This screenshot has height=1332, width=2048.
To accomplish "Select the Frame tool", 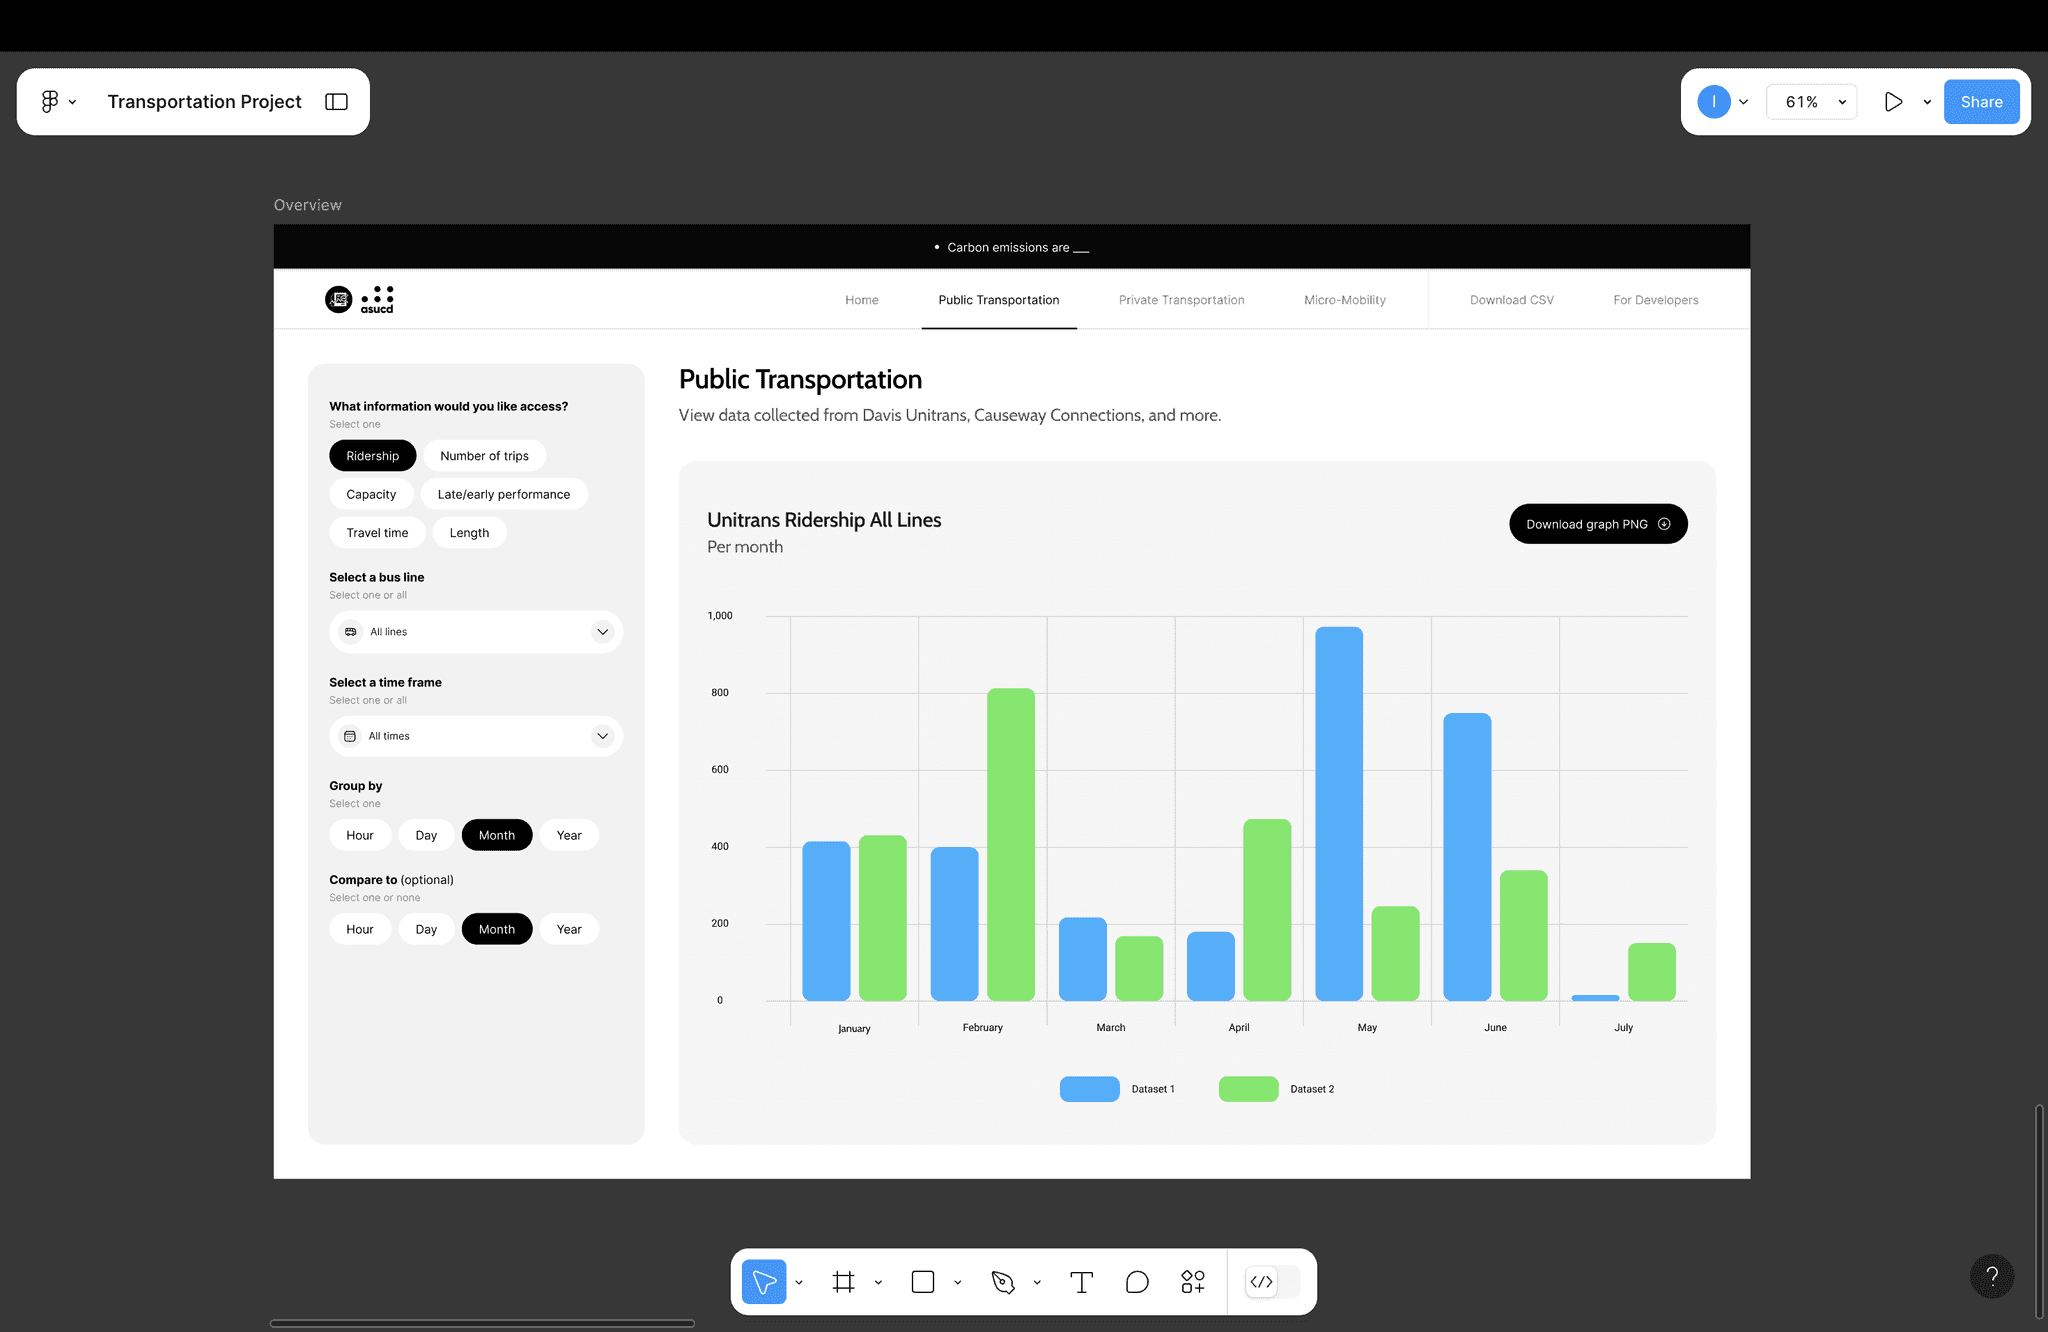I will coord(843,1281).
